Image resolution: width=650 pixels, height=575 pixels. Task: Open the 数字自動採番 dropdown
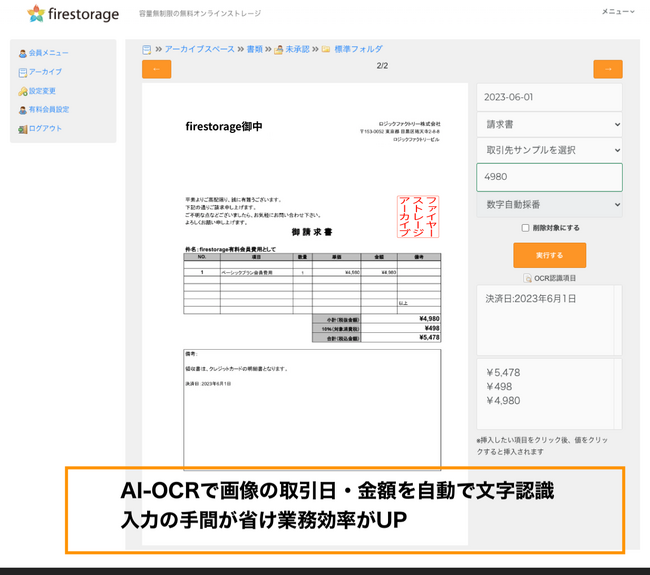coord(549,204)
